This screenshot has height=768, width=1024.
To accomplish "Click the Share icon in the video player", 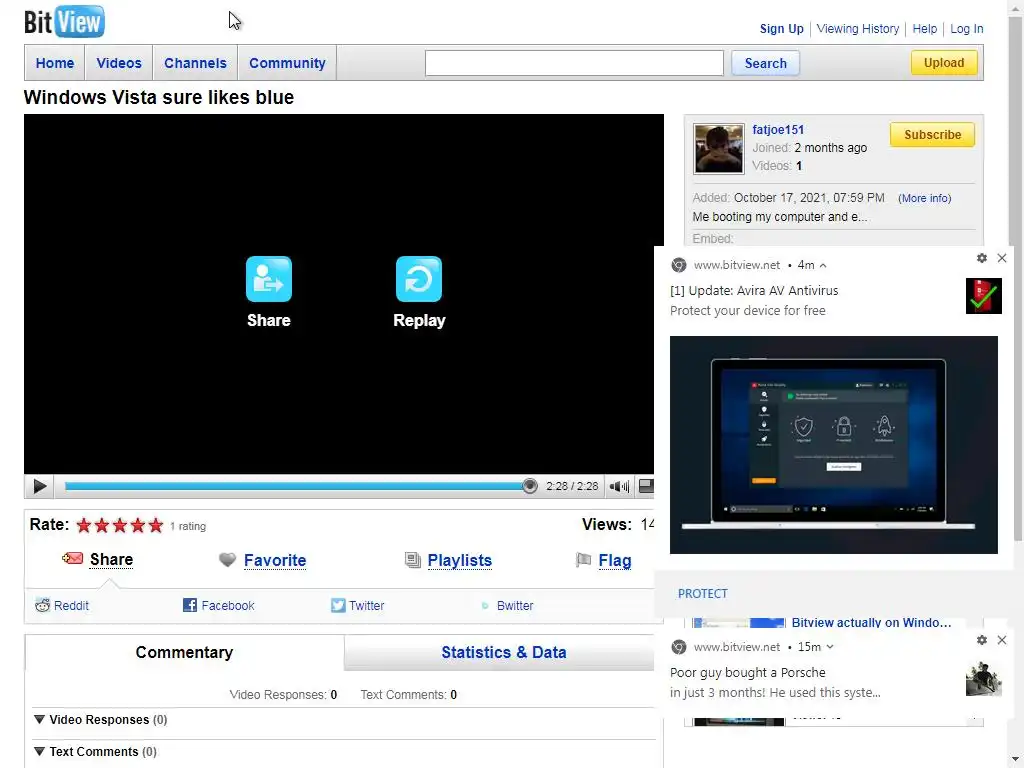I will (269, 279).
